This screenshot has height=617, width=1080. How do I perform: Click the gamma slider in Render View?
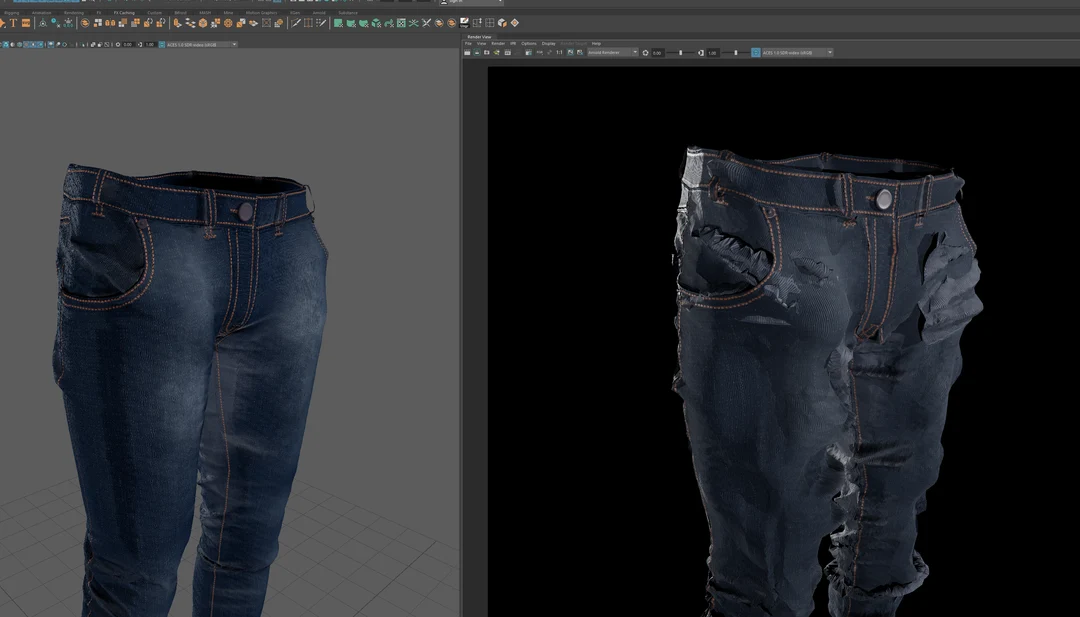(x=735, y=52)
